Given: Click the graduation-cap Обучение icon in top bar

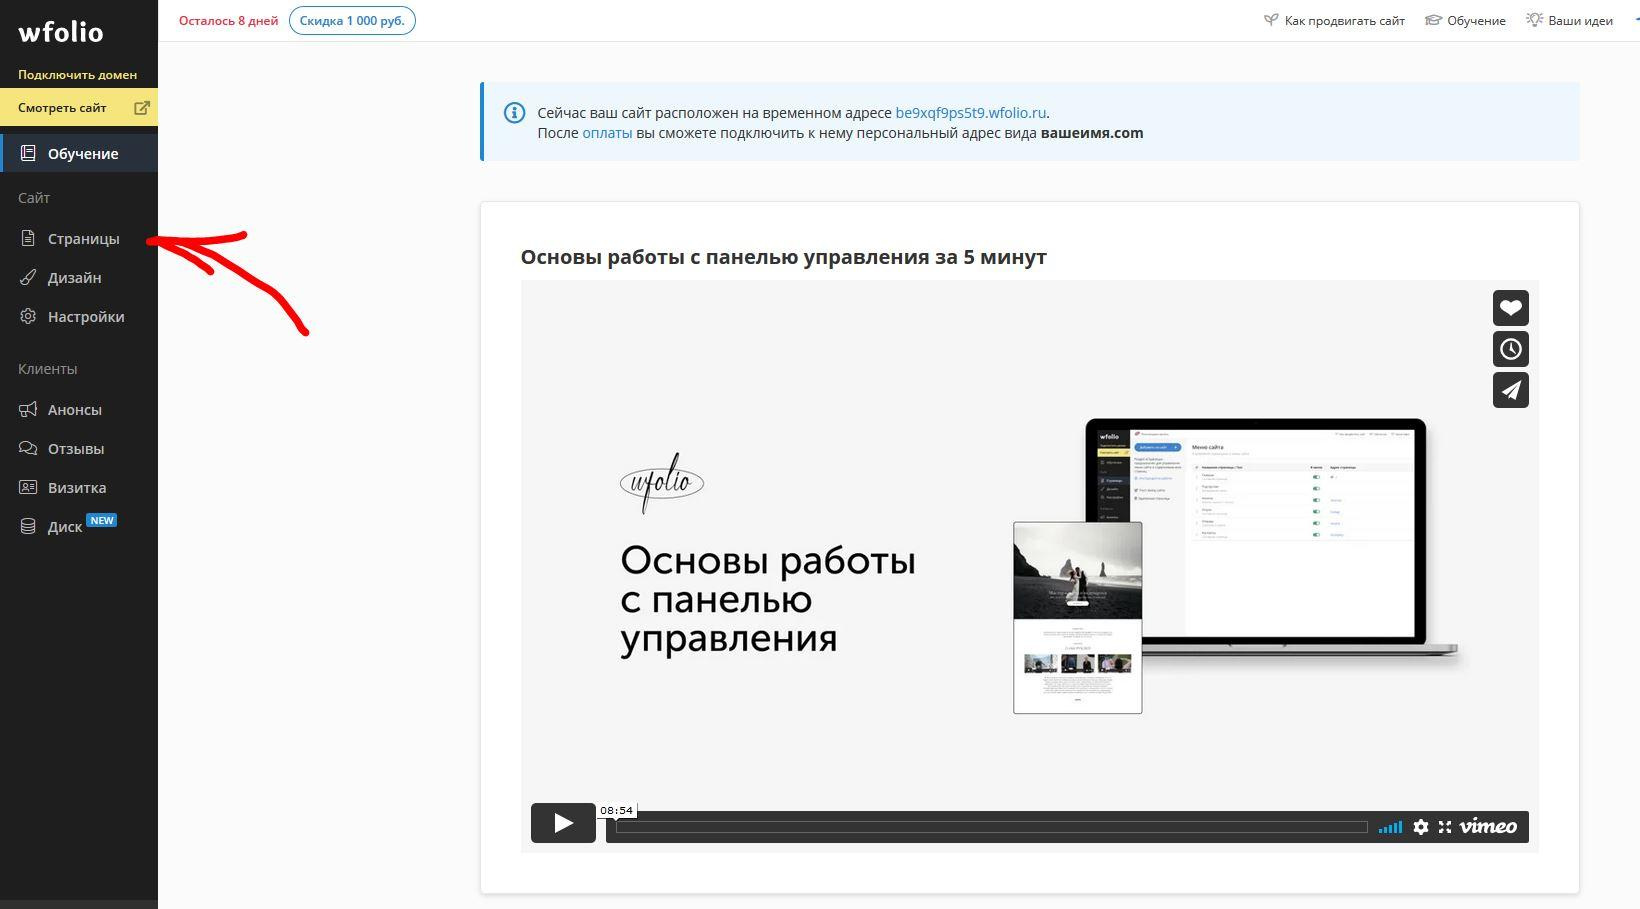Looking at the screenshot, I should click(1434, 19).
